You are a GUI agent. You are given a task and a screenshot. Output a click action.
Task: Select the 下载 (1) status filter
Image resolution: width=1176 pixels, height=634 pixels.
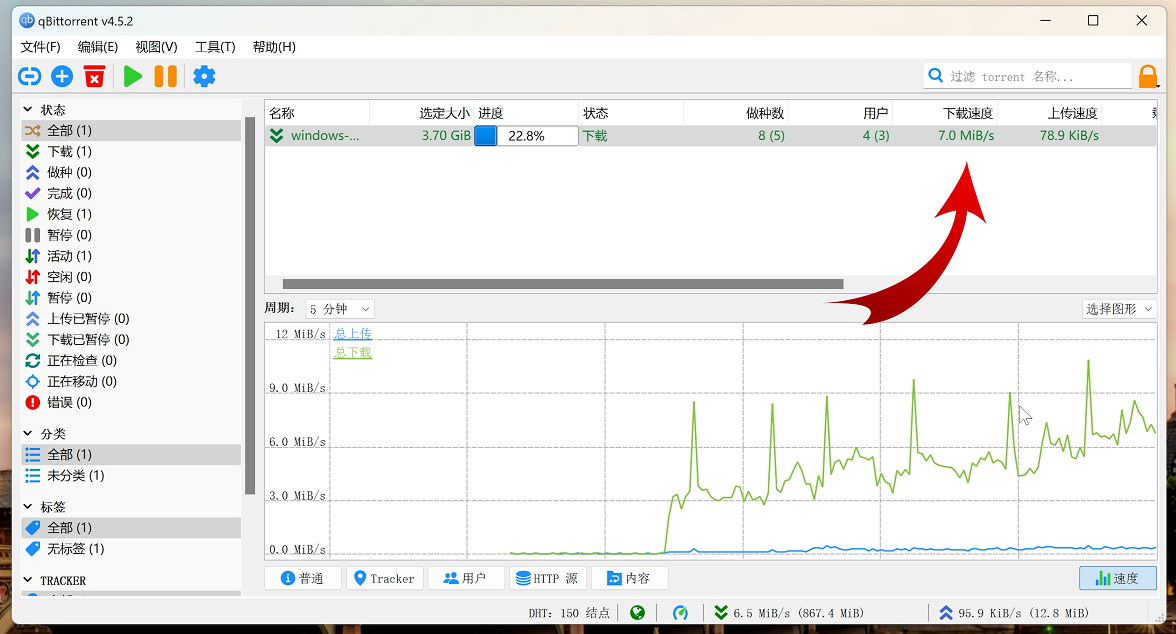(x=131, y=152)
